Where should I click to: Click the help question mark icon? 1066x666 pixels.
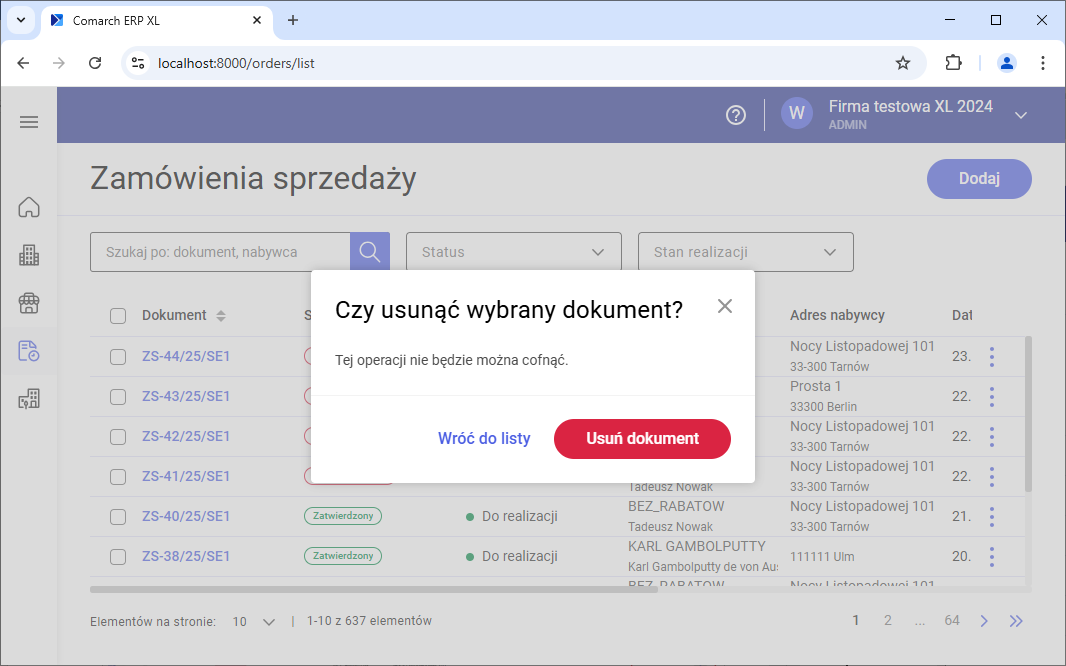735,115
